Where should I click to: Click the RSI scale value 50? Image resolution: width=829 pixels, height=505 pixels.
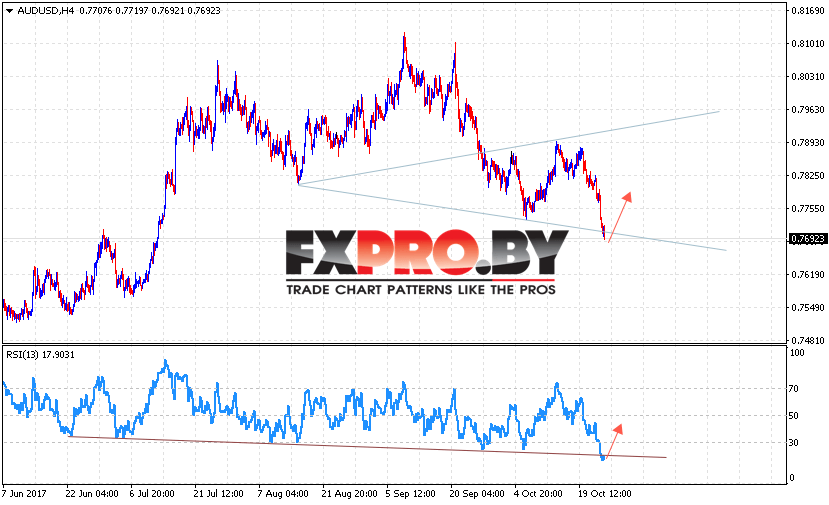[x=794, y=416]
